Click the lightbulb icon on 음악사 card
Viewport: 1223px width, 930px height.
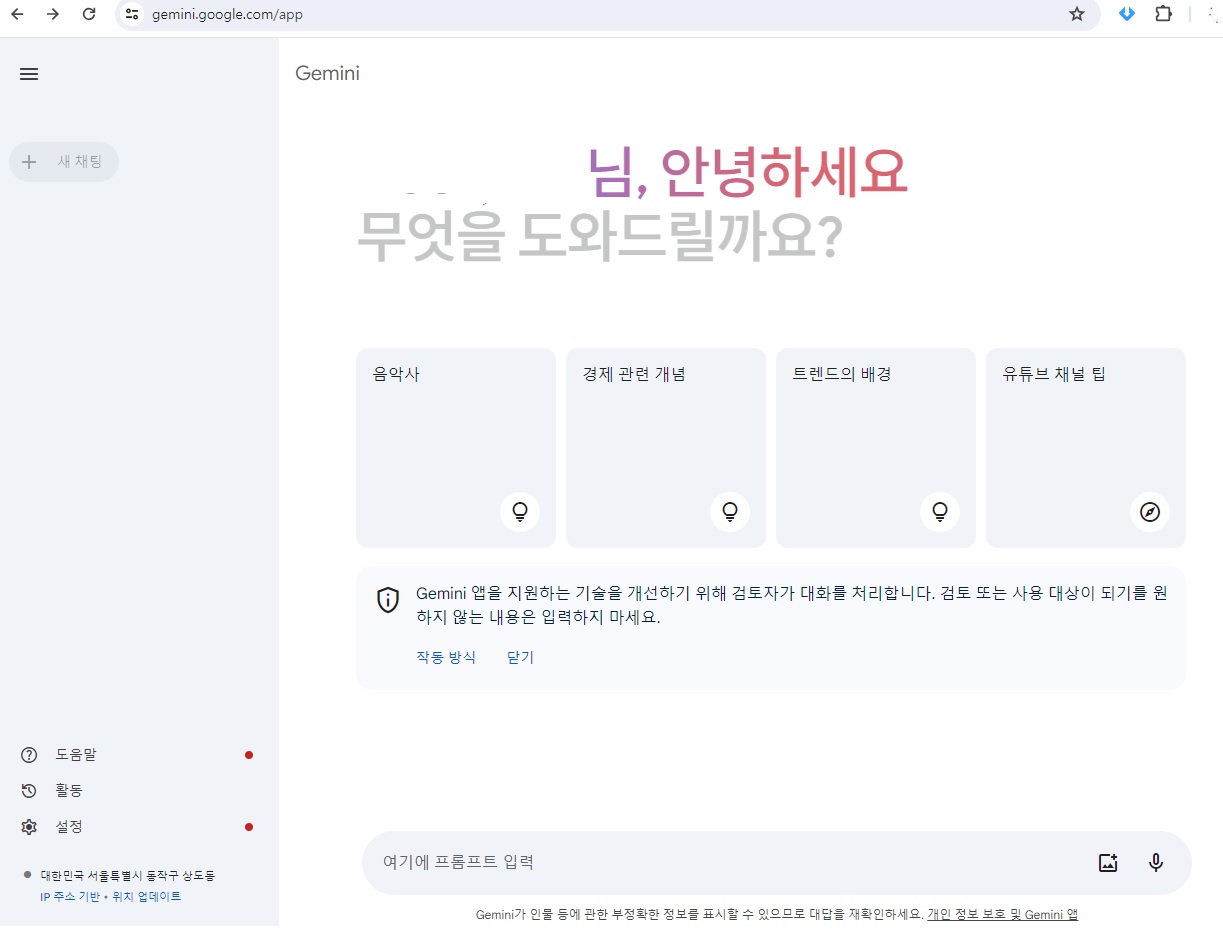tap(520, 512)
